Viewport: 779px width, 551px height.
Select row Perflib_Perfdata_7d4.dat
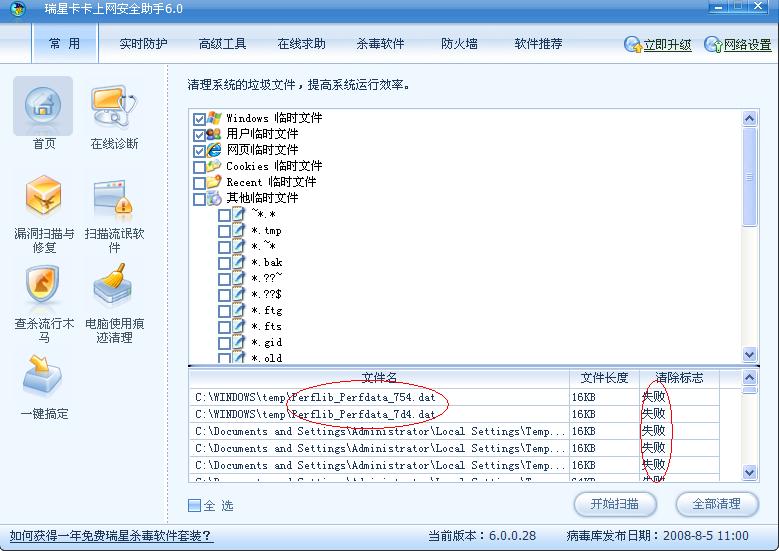[454, 414]
